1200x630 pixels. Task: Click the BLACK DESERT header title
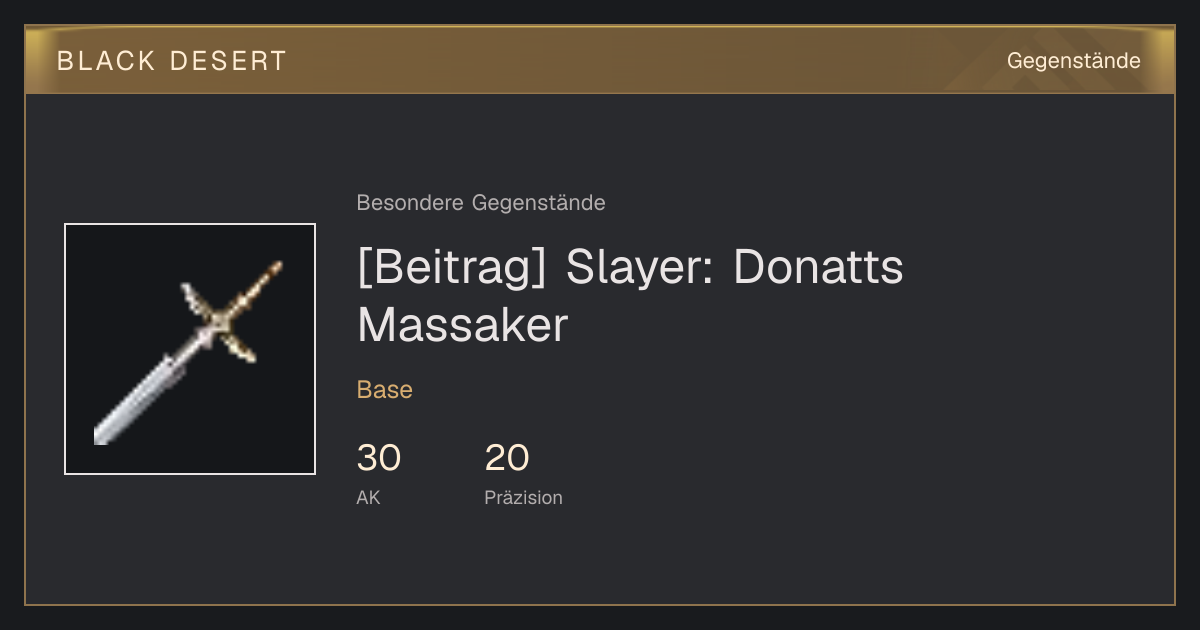pyautogui.click(x=172, y=61)
